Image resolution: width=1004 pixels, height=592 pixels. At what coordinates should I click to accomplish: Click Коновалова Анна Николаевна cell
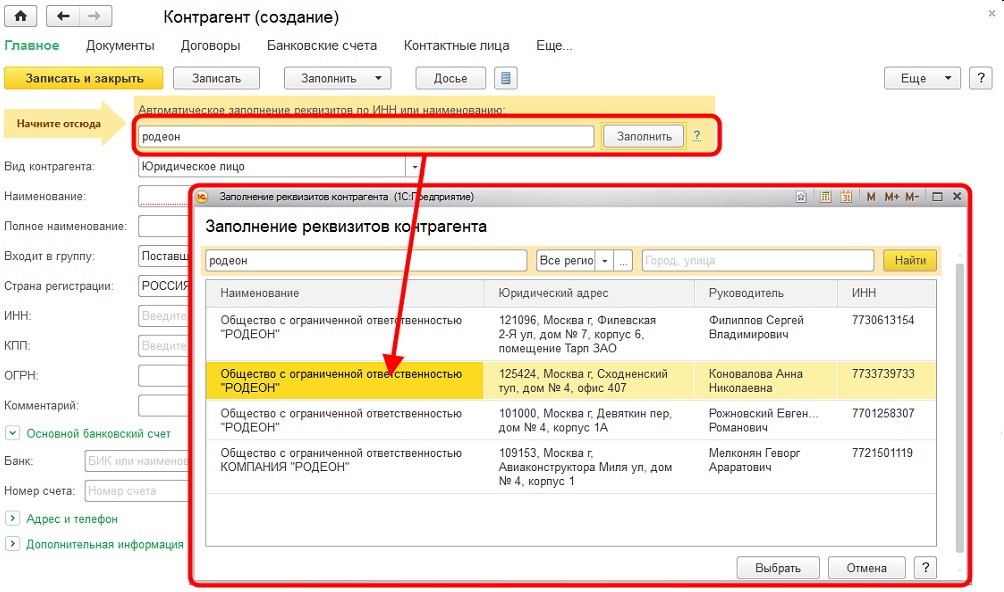(x=766, y=381)
